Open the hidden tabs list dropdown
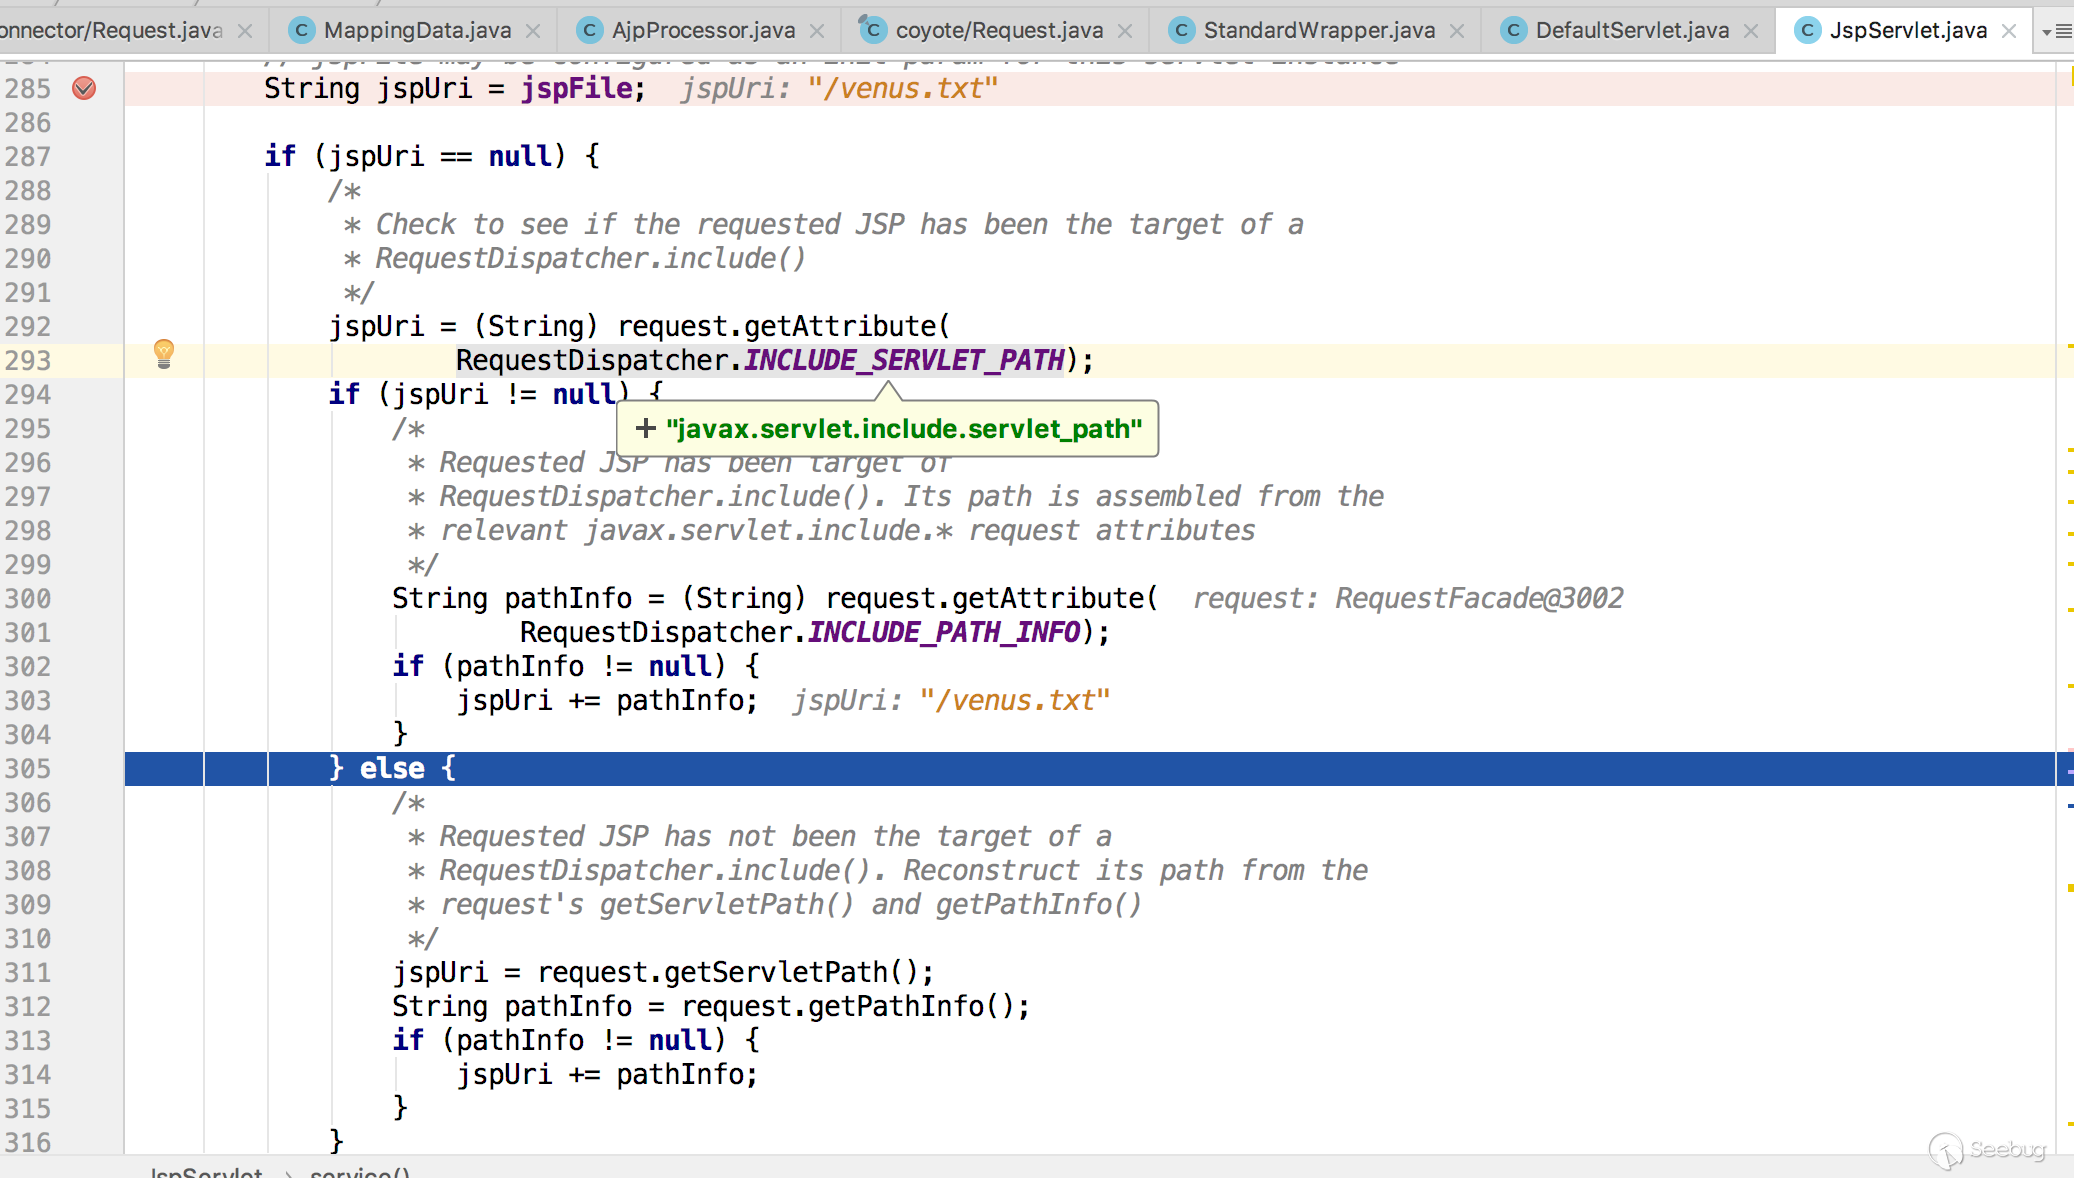The image size is (2074, 1178). (2056, 32)
